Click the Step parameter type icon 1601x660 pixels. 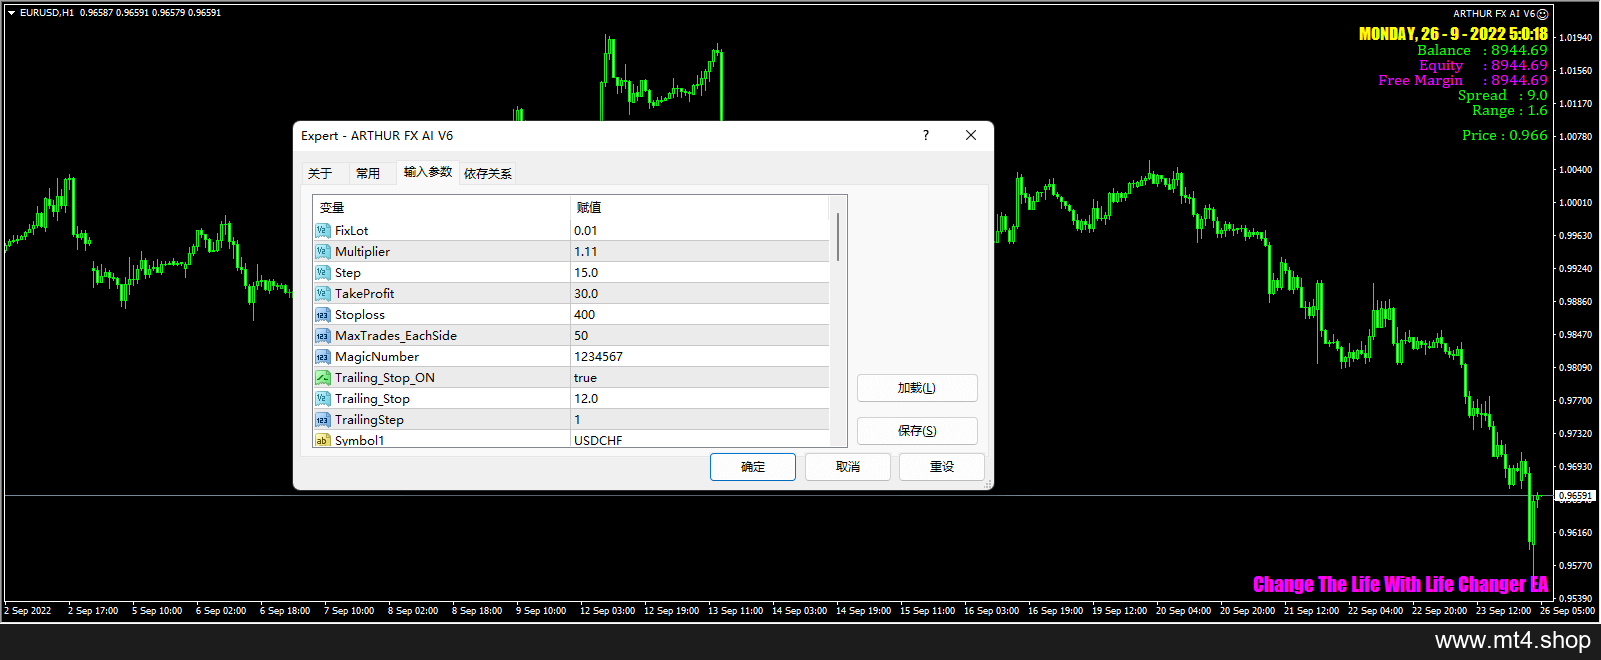tap(322, 273)
